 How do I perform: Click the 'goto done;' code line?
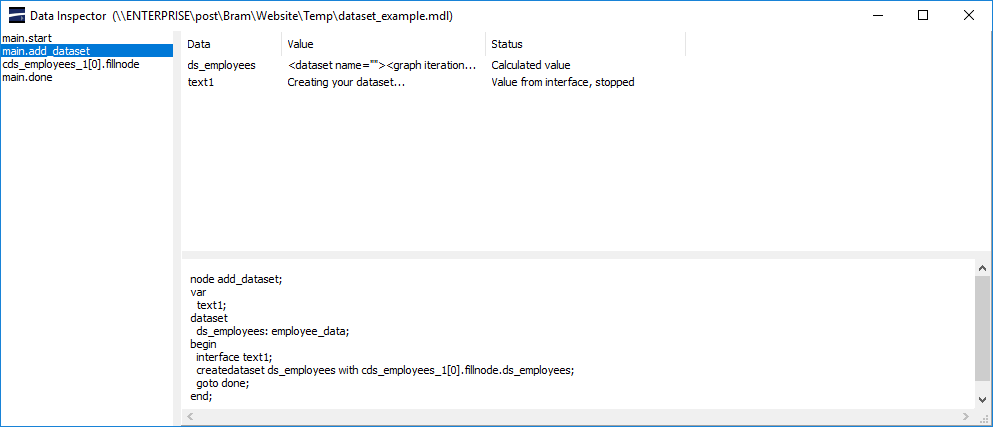tap(223, 383)
